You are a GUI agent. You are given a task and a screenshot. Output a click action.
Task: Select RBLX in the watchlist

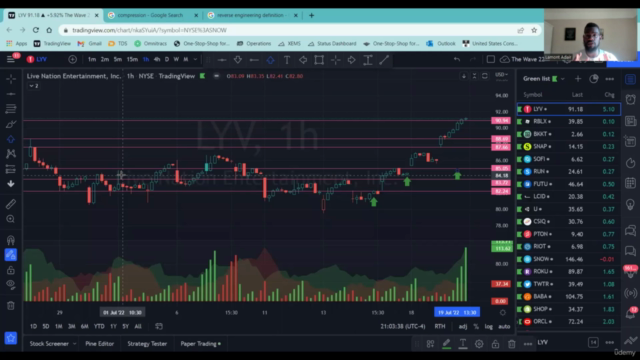[569, 122]
